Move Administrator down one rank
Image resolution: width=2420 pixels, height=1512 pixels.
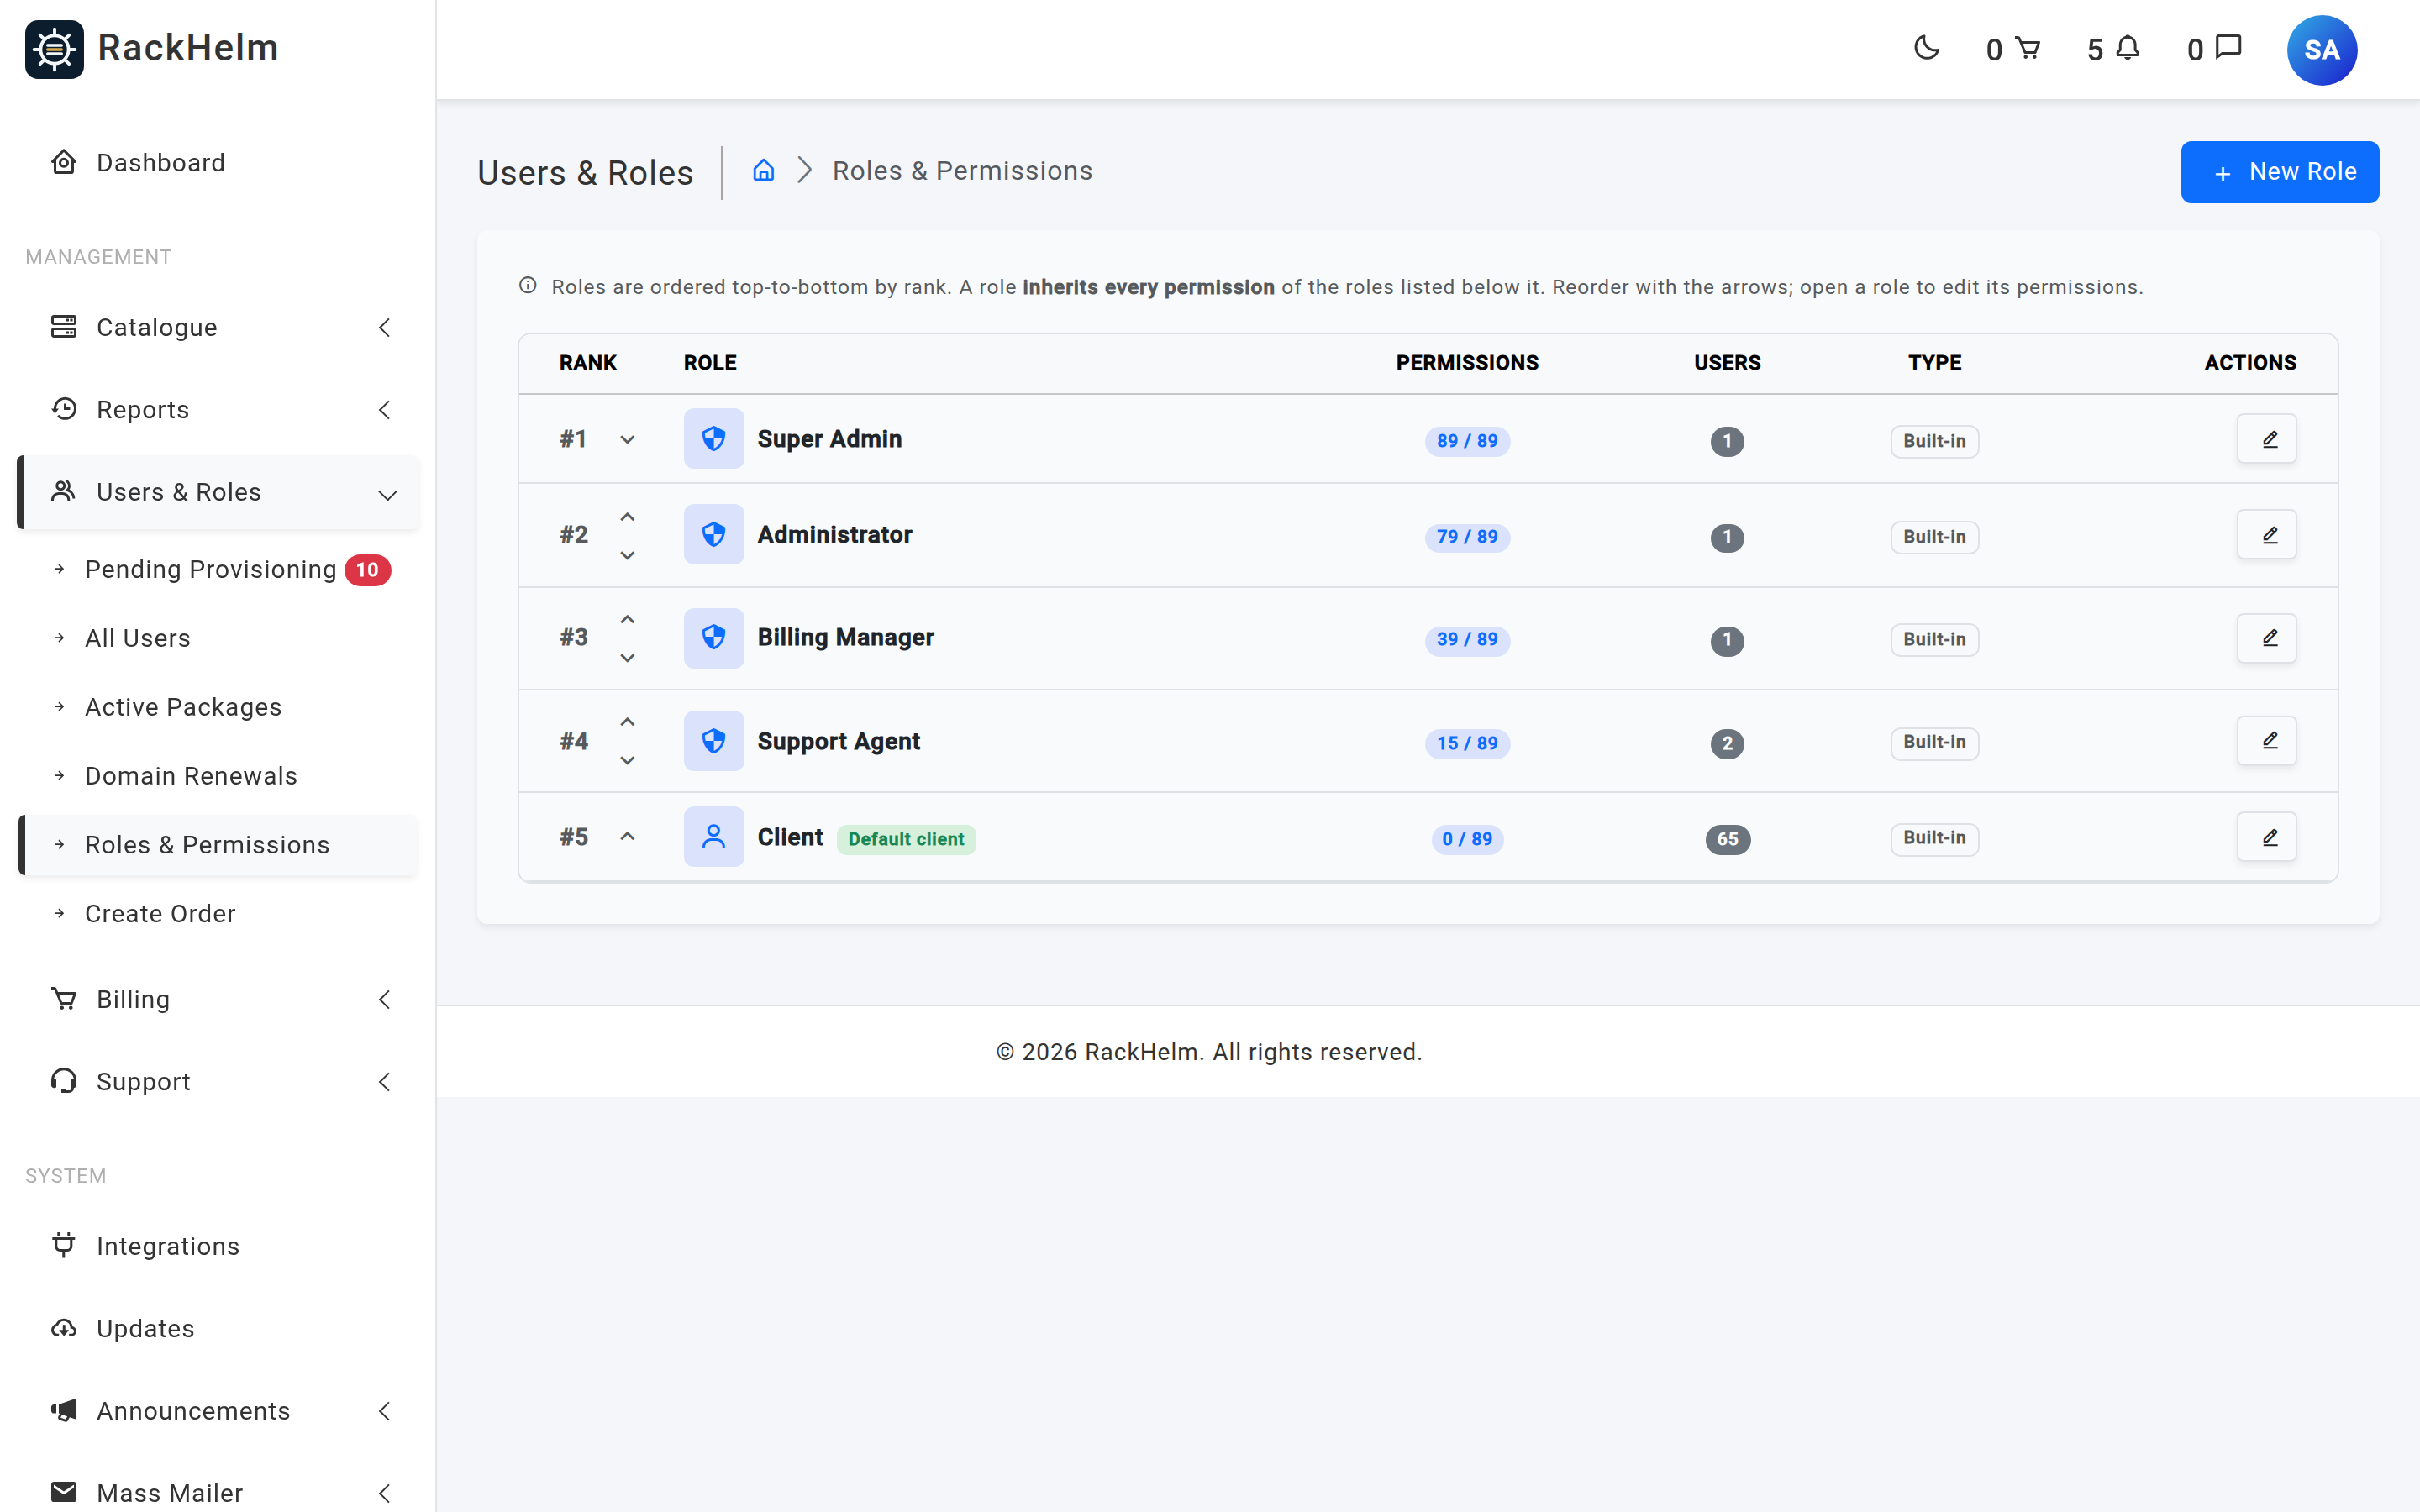[627, 555]
